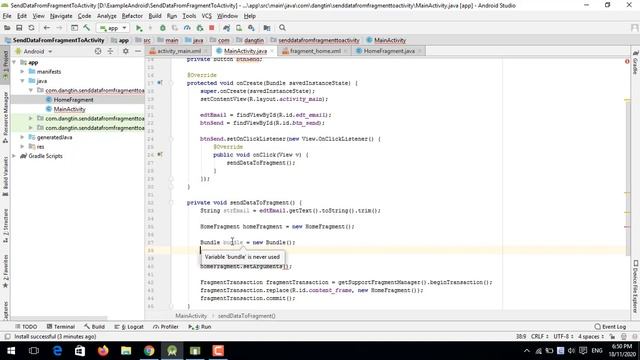The width and height of the screenshot is (640, 360).
Task: Open the TODO tool window
Action: click(x=26, y=327)
